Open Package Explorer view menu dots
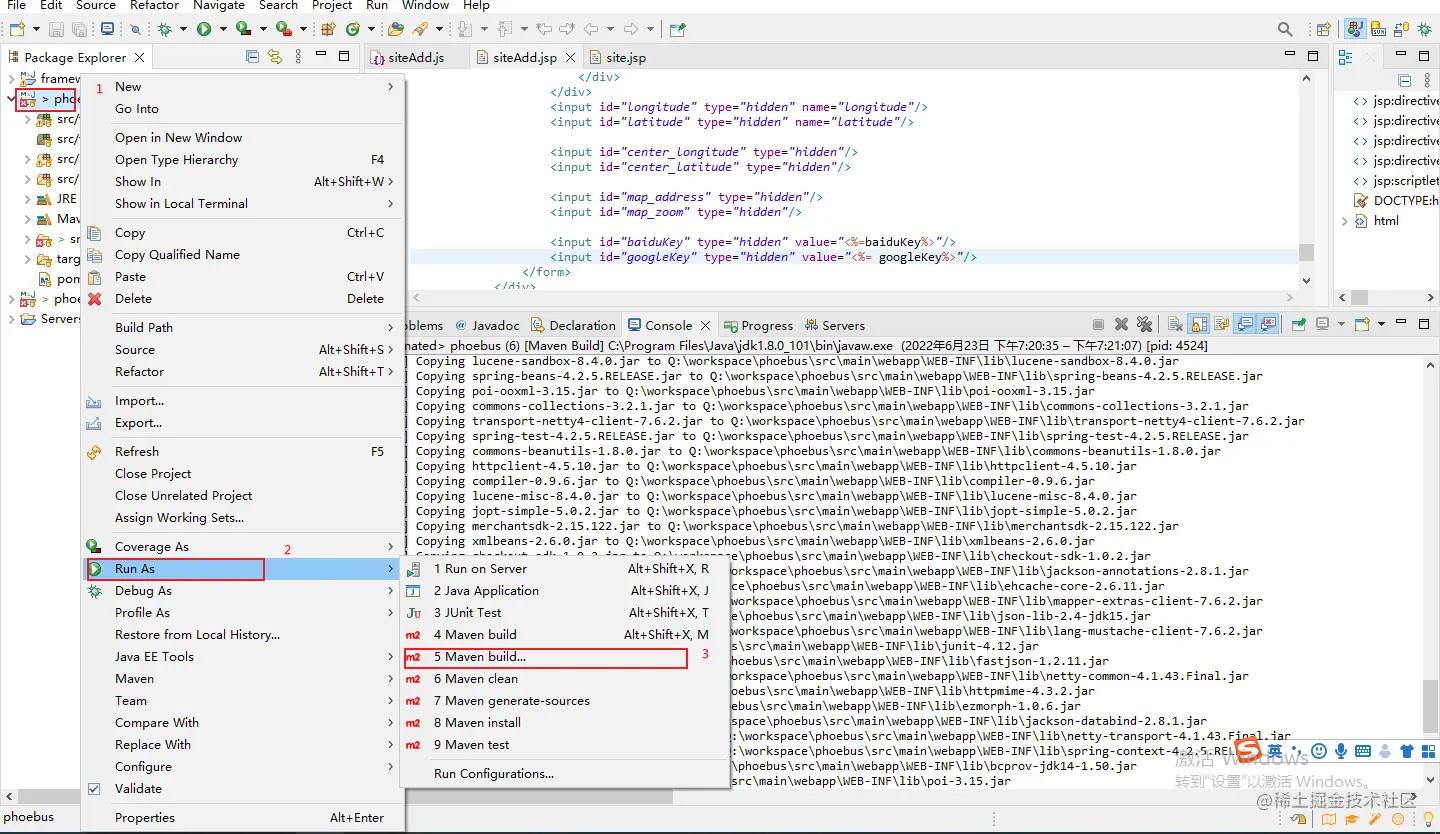 coord(297,57)
